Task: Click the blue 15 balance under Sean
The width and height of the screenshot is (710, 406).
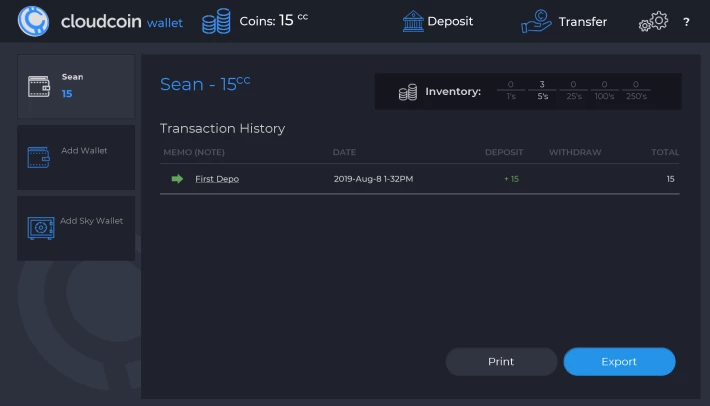Action: click(67, 94)
